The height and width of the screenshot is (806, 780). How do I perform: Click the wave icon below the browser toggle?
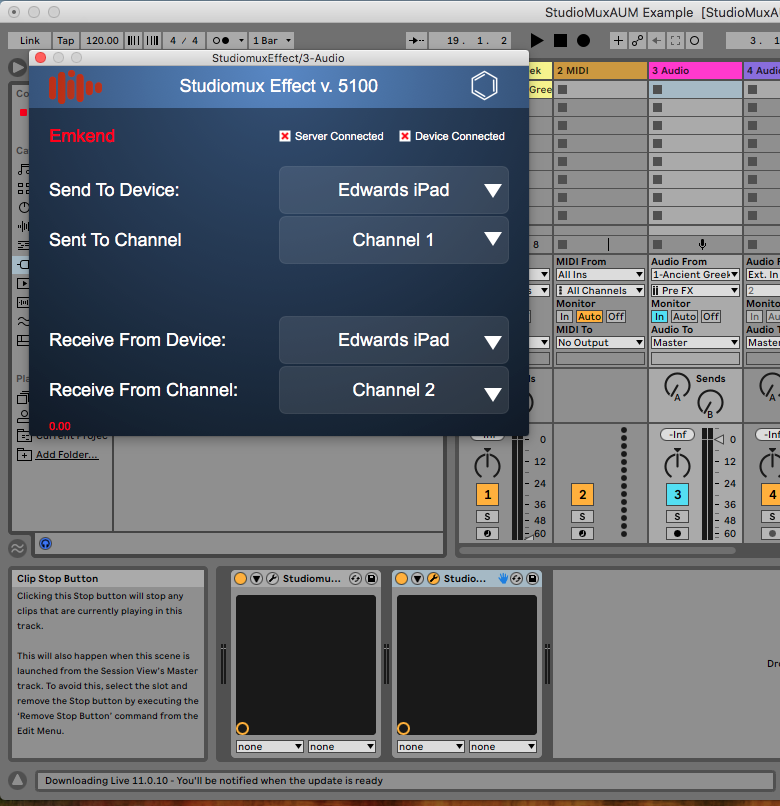(17, 548)
